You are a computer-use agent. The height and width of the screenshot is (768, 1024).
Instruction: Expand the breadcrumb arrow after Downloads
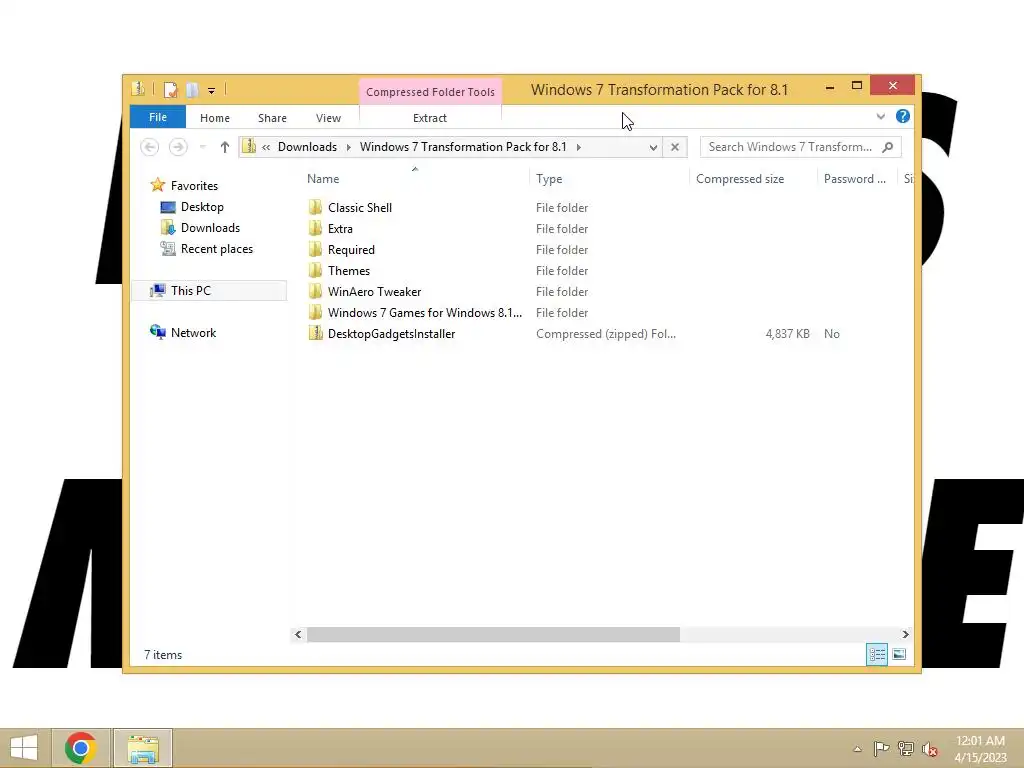[348, 147]
